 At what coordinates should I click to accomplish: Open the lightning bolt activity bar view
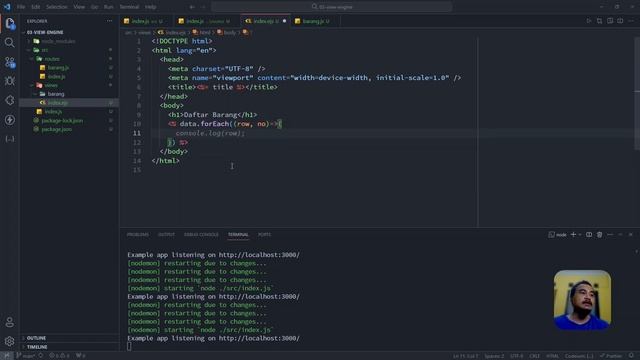10,120
